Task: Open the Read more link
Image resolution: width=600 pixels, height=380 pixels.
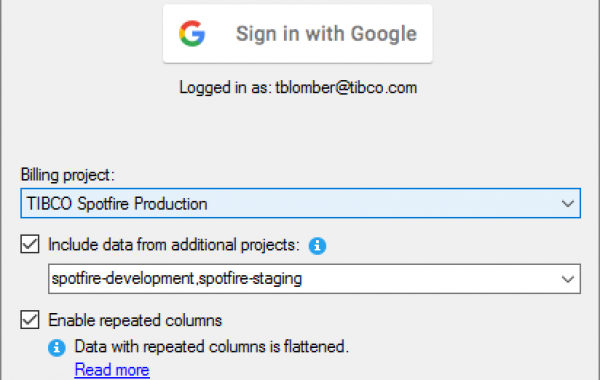Action: click(x=112, y=370)
